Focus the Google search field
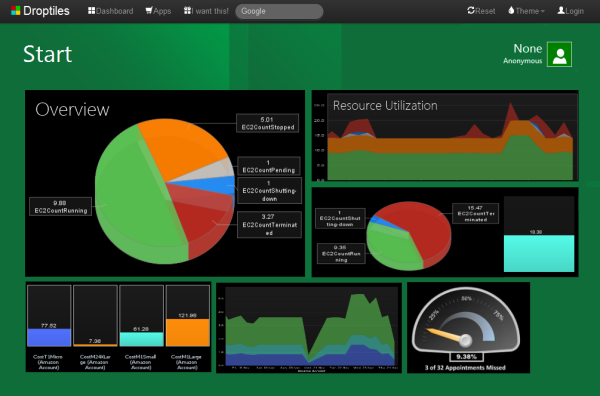The width and height of the screenshot is (600, 396). click(279, 11)
